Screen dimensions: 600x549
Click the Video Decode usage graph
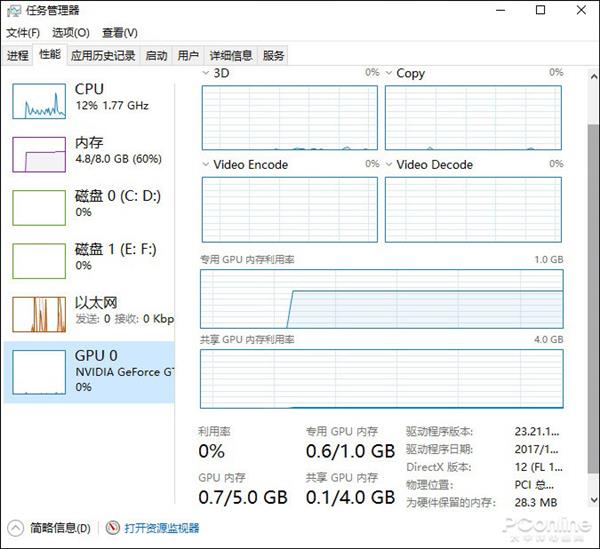473,210
